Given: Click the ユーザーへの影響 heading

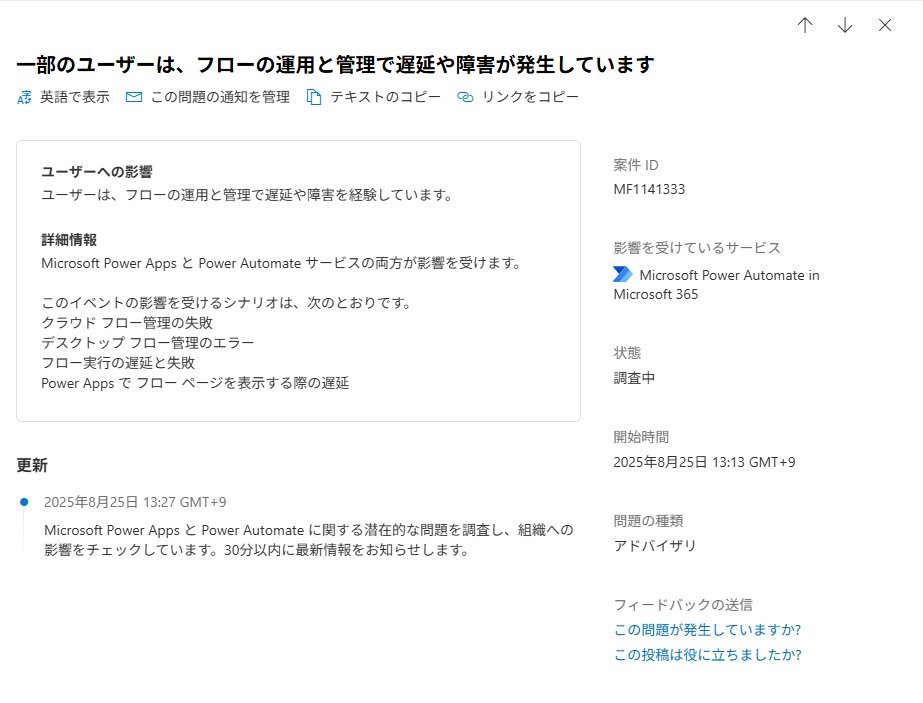Looking at the screenshot, I should coord(97,172).
